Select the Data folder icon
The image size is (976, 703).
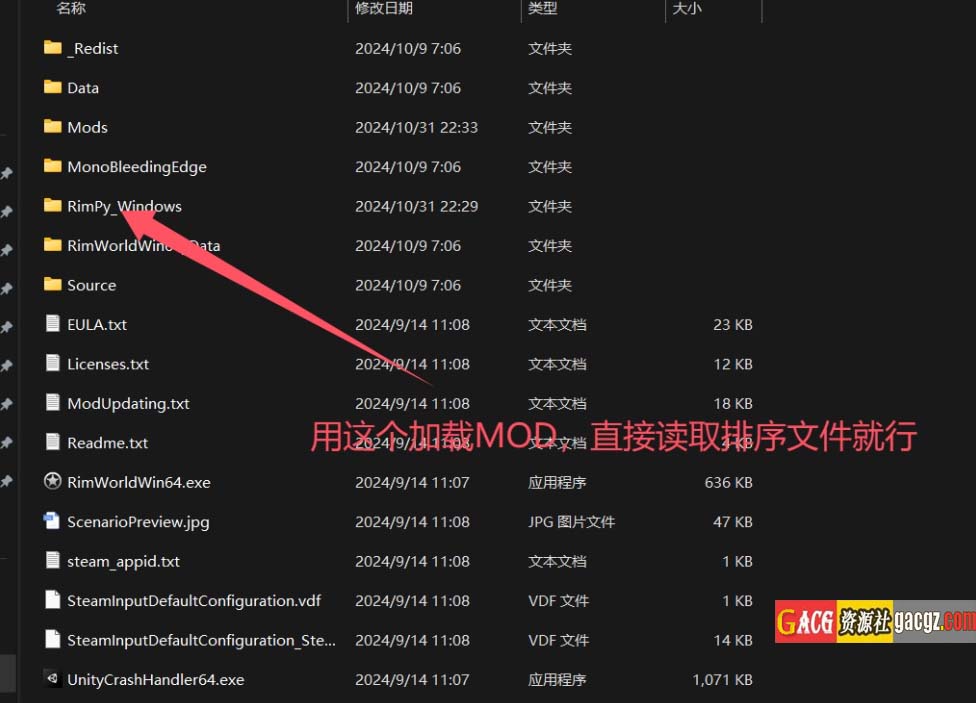[53, 87]
